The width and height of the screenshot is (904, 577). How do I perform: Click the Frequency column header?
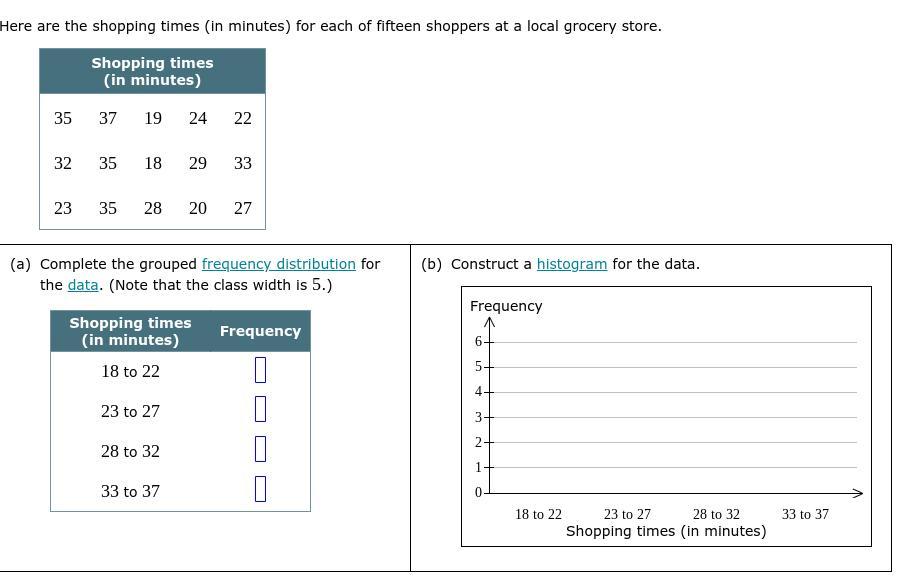[260, 331]
